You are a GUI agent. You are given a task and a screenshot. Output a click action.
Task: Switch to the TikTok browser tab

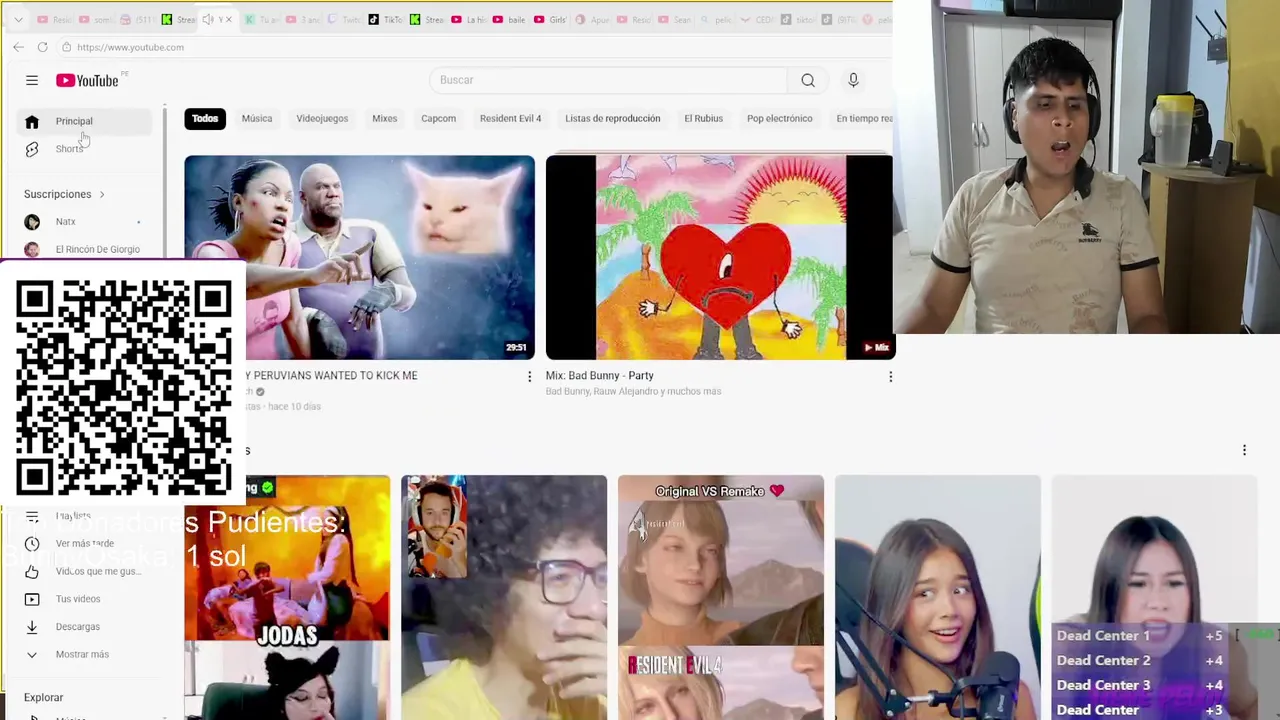(384, 20)
